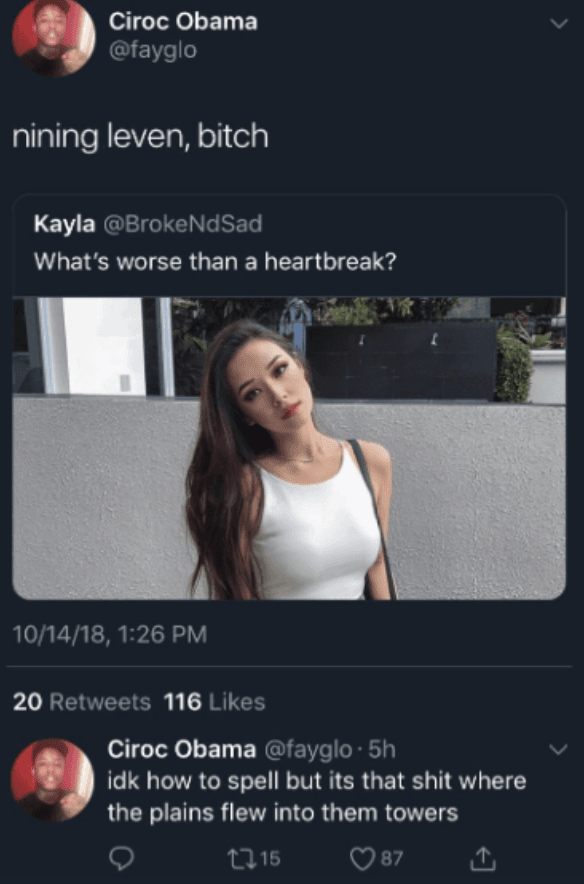Open the @fayglo handle in the reply
The width and height of the screenshot is (584, 884).
point(308,749)
